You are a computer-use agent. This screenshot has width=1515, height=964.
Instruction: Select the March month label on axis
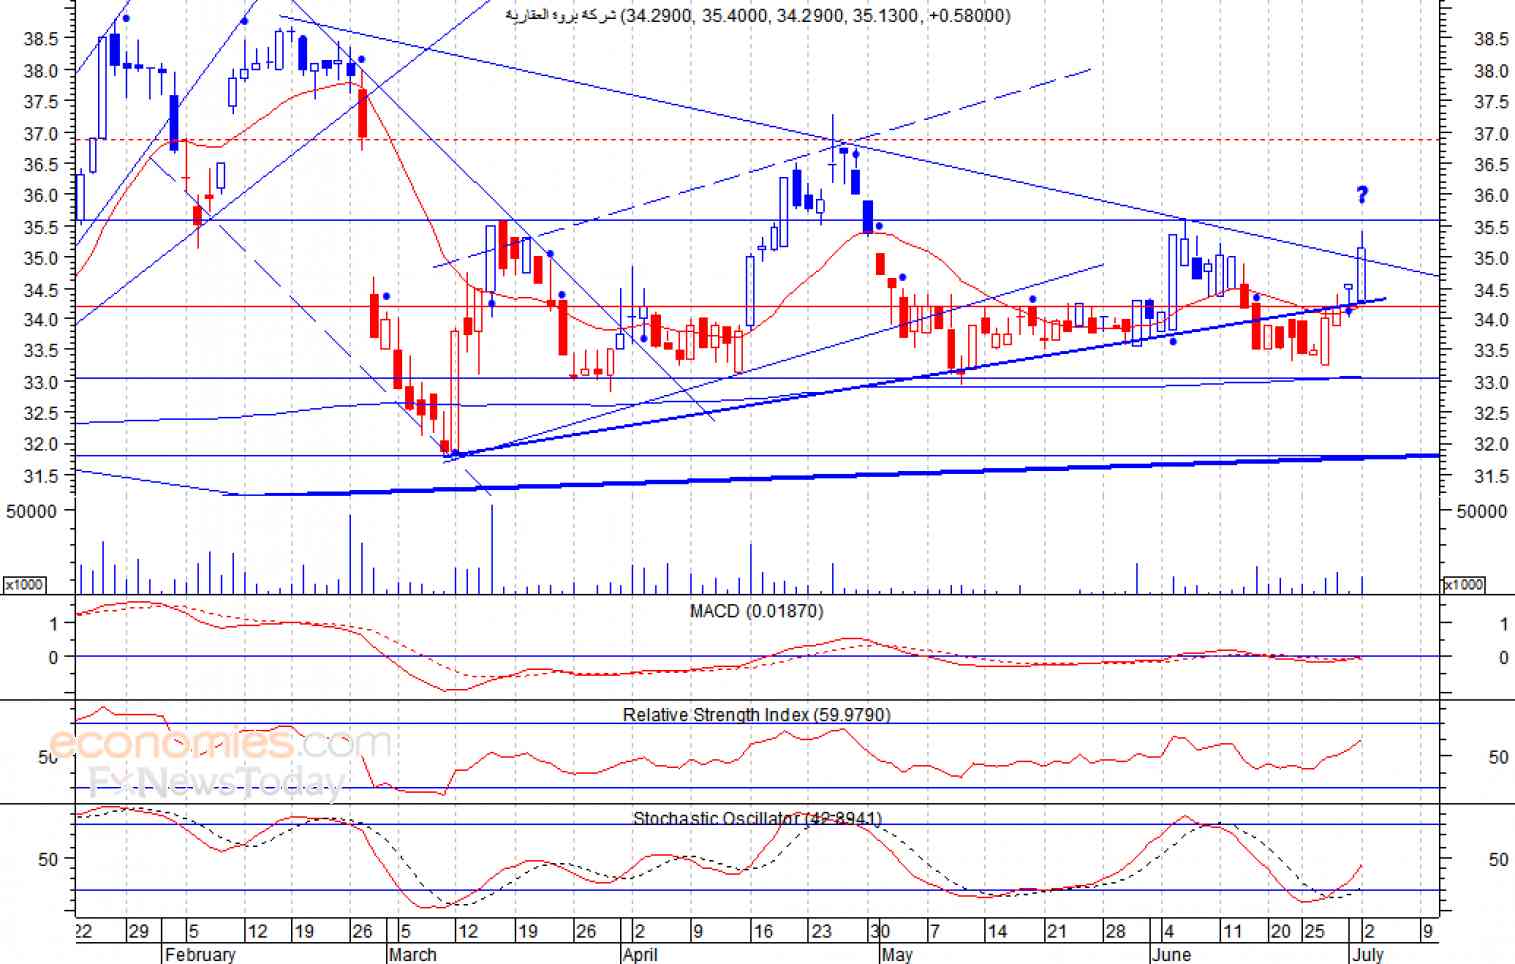tap(412, 954)
